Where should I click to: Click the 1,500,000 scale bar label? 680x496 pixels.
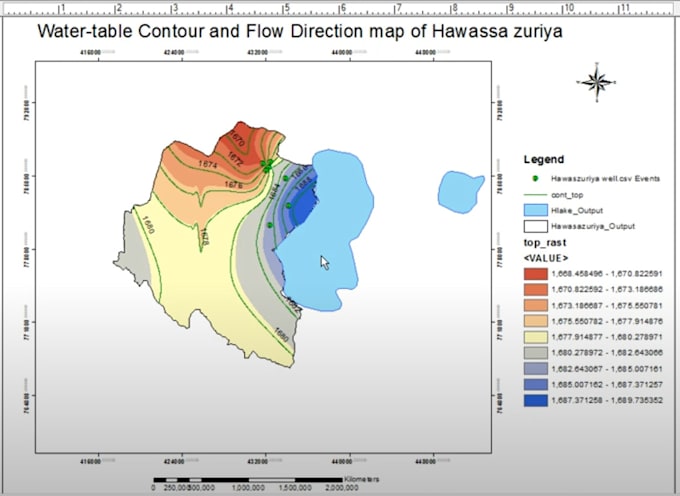295,488
